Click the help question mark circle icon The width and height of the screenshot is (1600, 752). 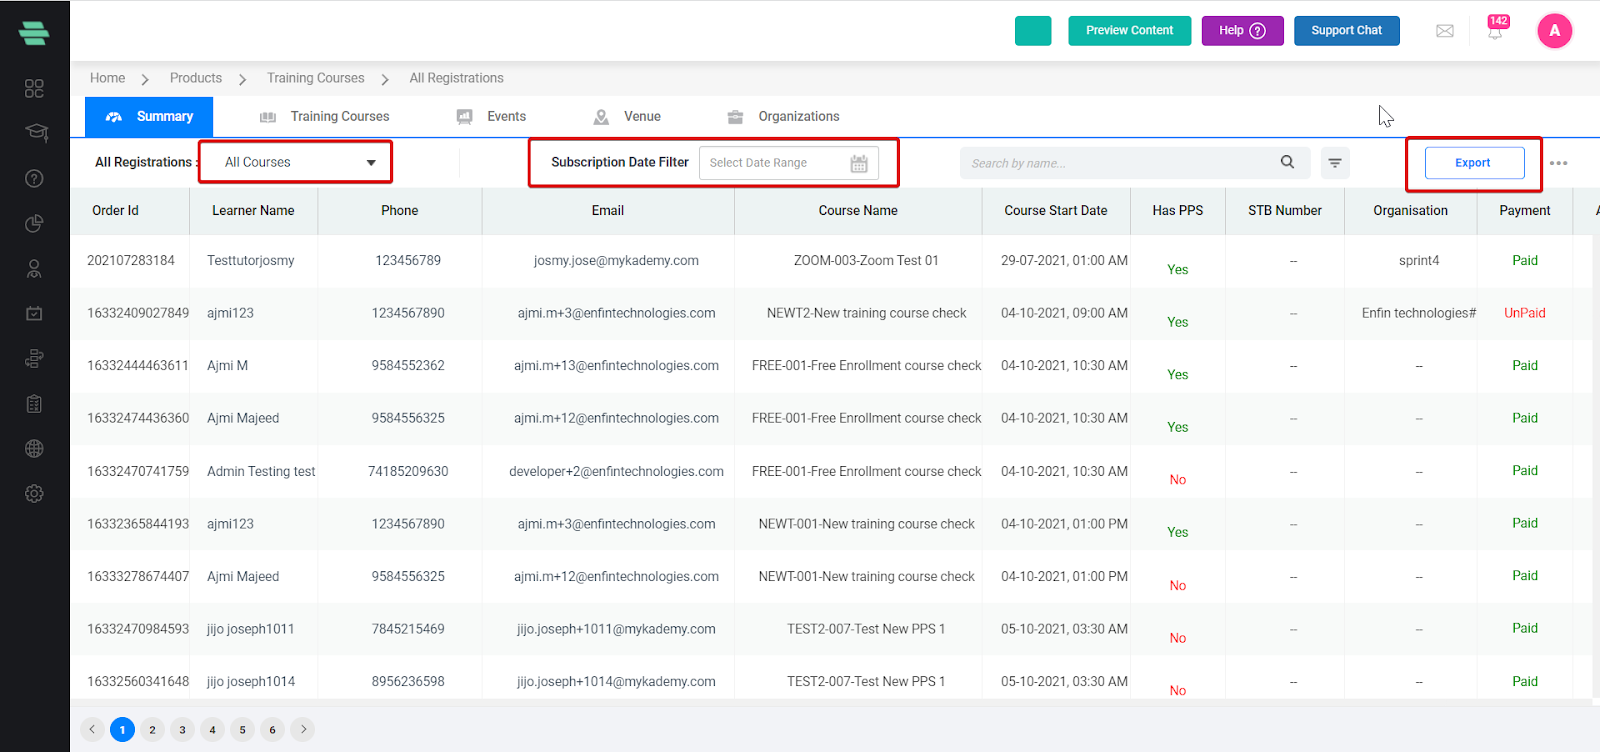point(1258,31)
